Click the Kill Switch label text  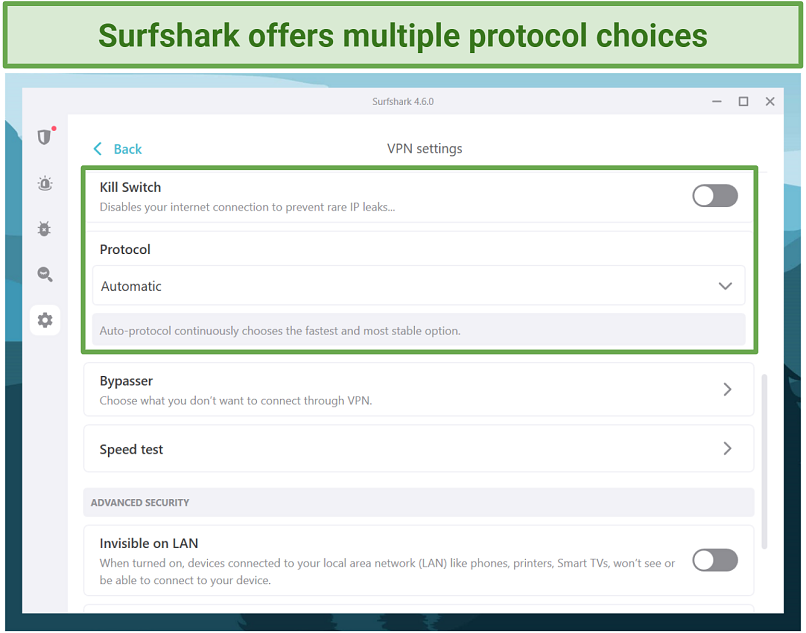pos(130,187)
